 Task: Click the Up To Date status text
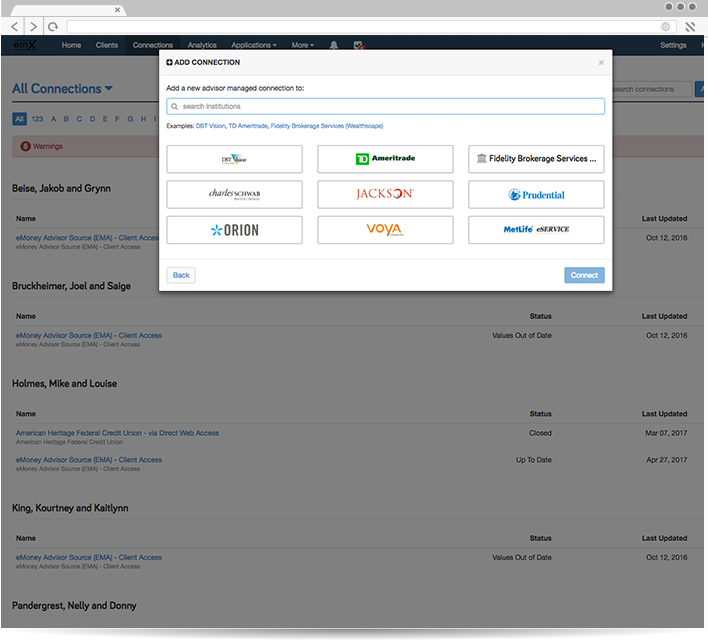(534, 460)
